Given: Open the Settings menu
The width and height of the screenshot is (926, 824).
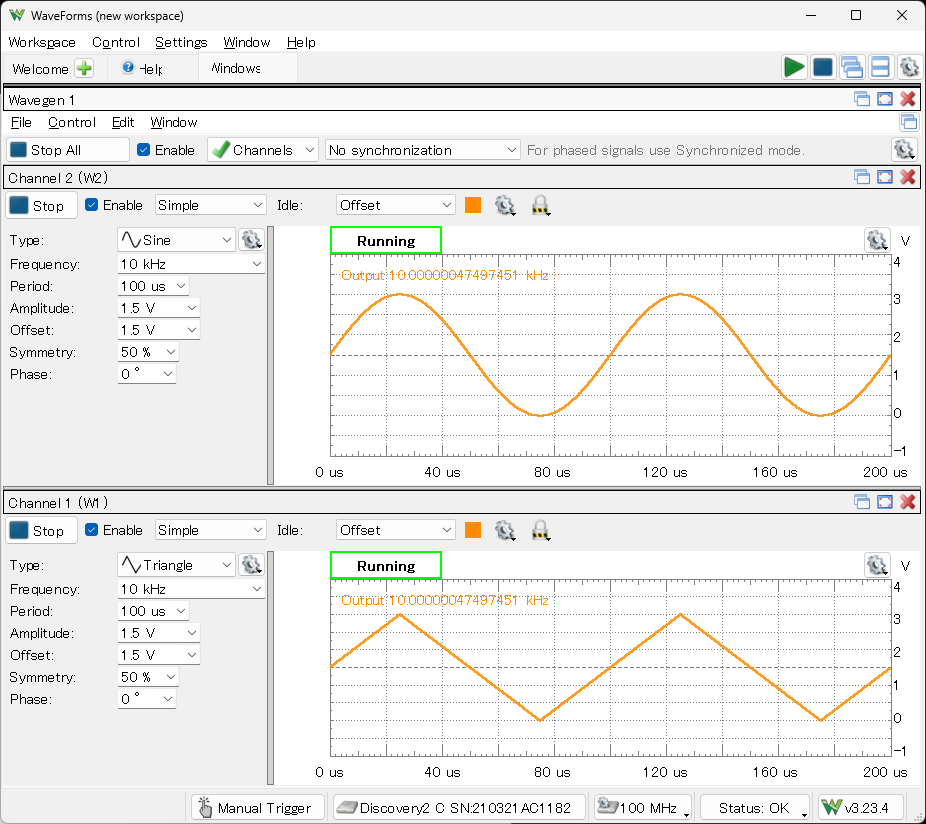Looking at the screenshot, I should point(181,42).
